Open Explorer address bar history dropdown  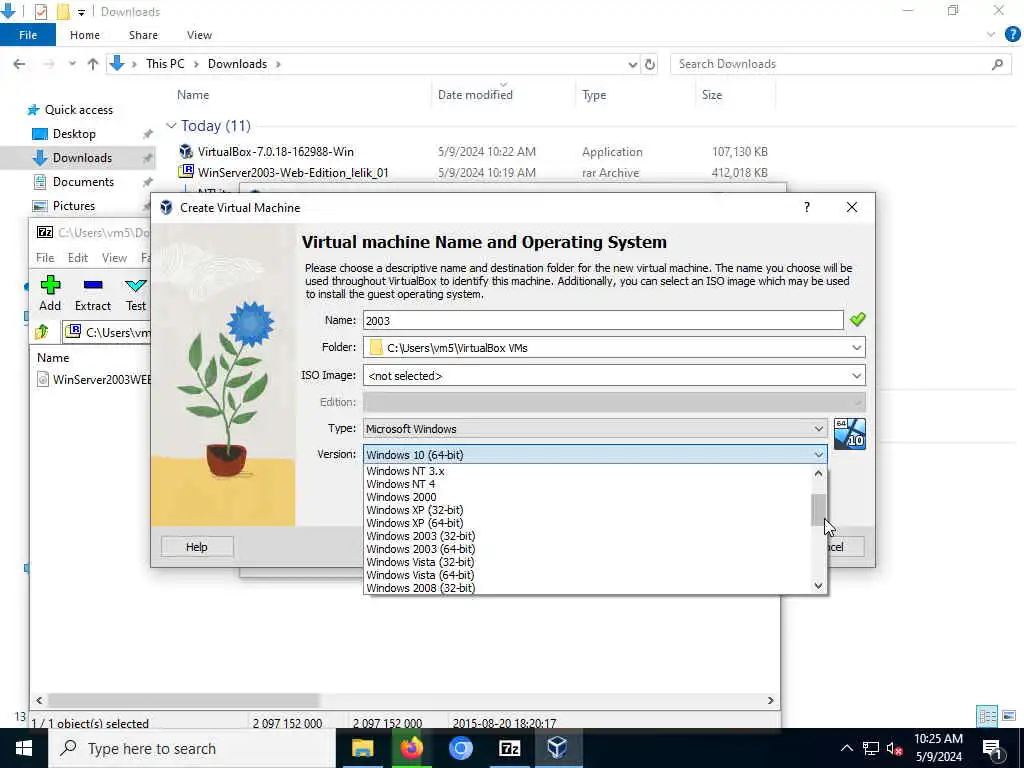(632, 64)
